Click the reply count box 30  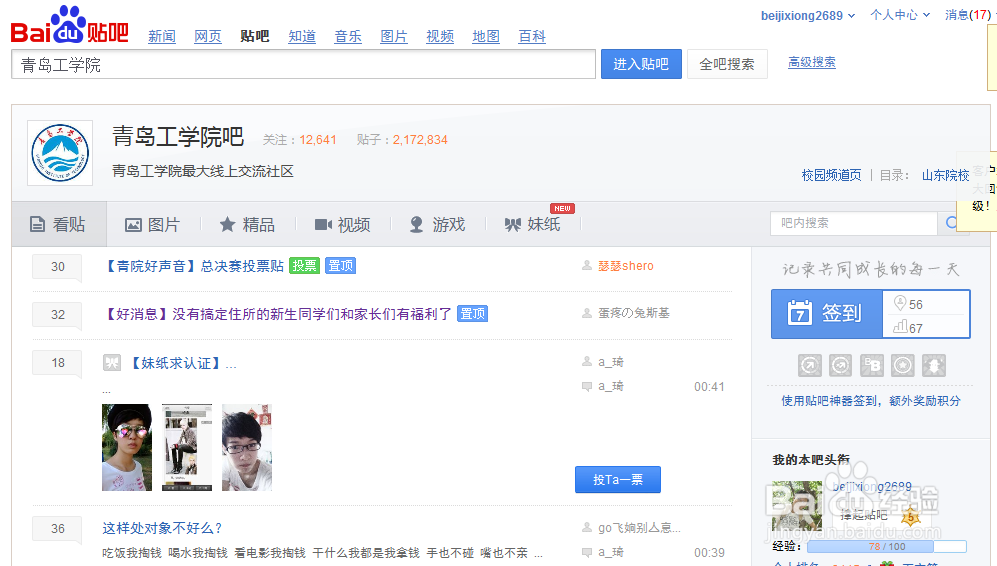tap(57, 267)
